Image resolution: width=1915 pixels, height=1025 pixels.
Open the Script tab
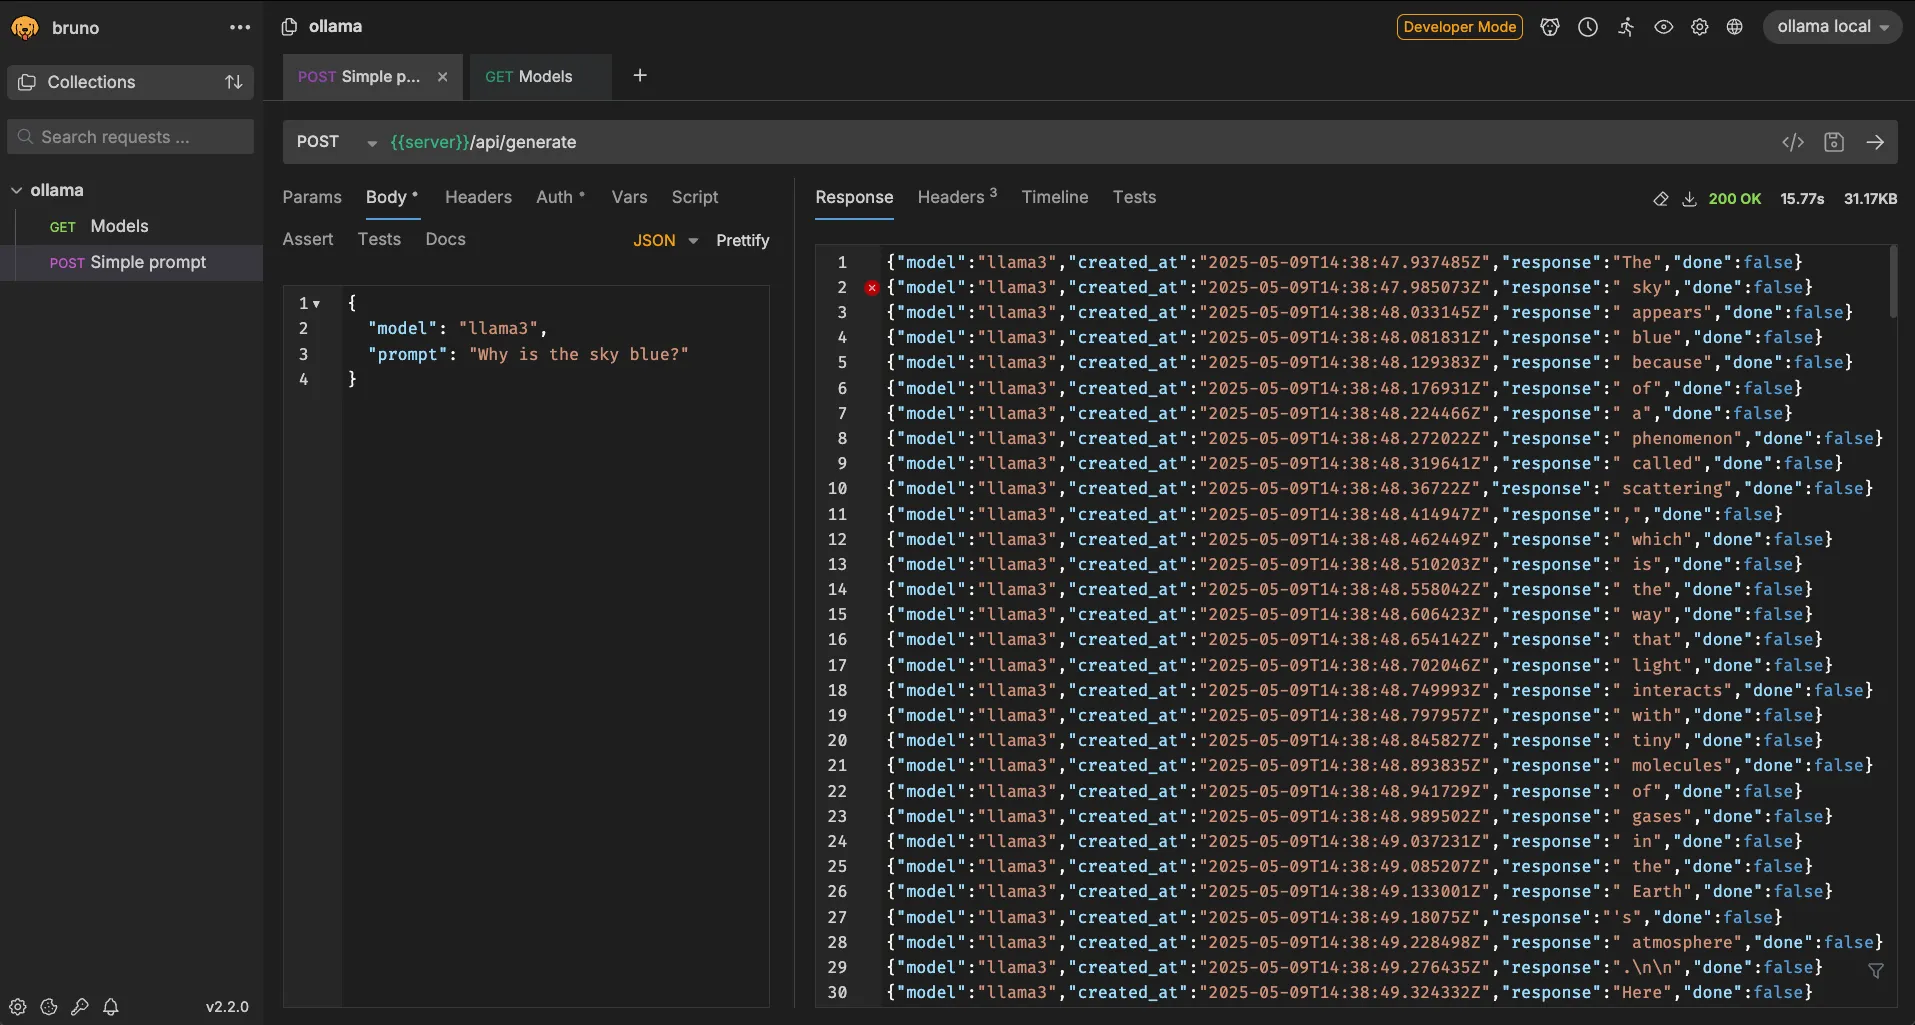point(695,197)
